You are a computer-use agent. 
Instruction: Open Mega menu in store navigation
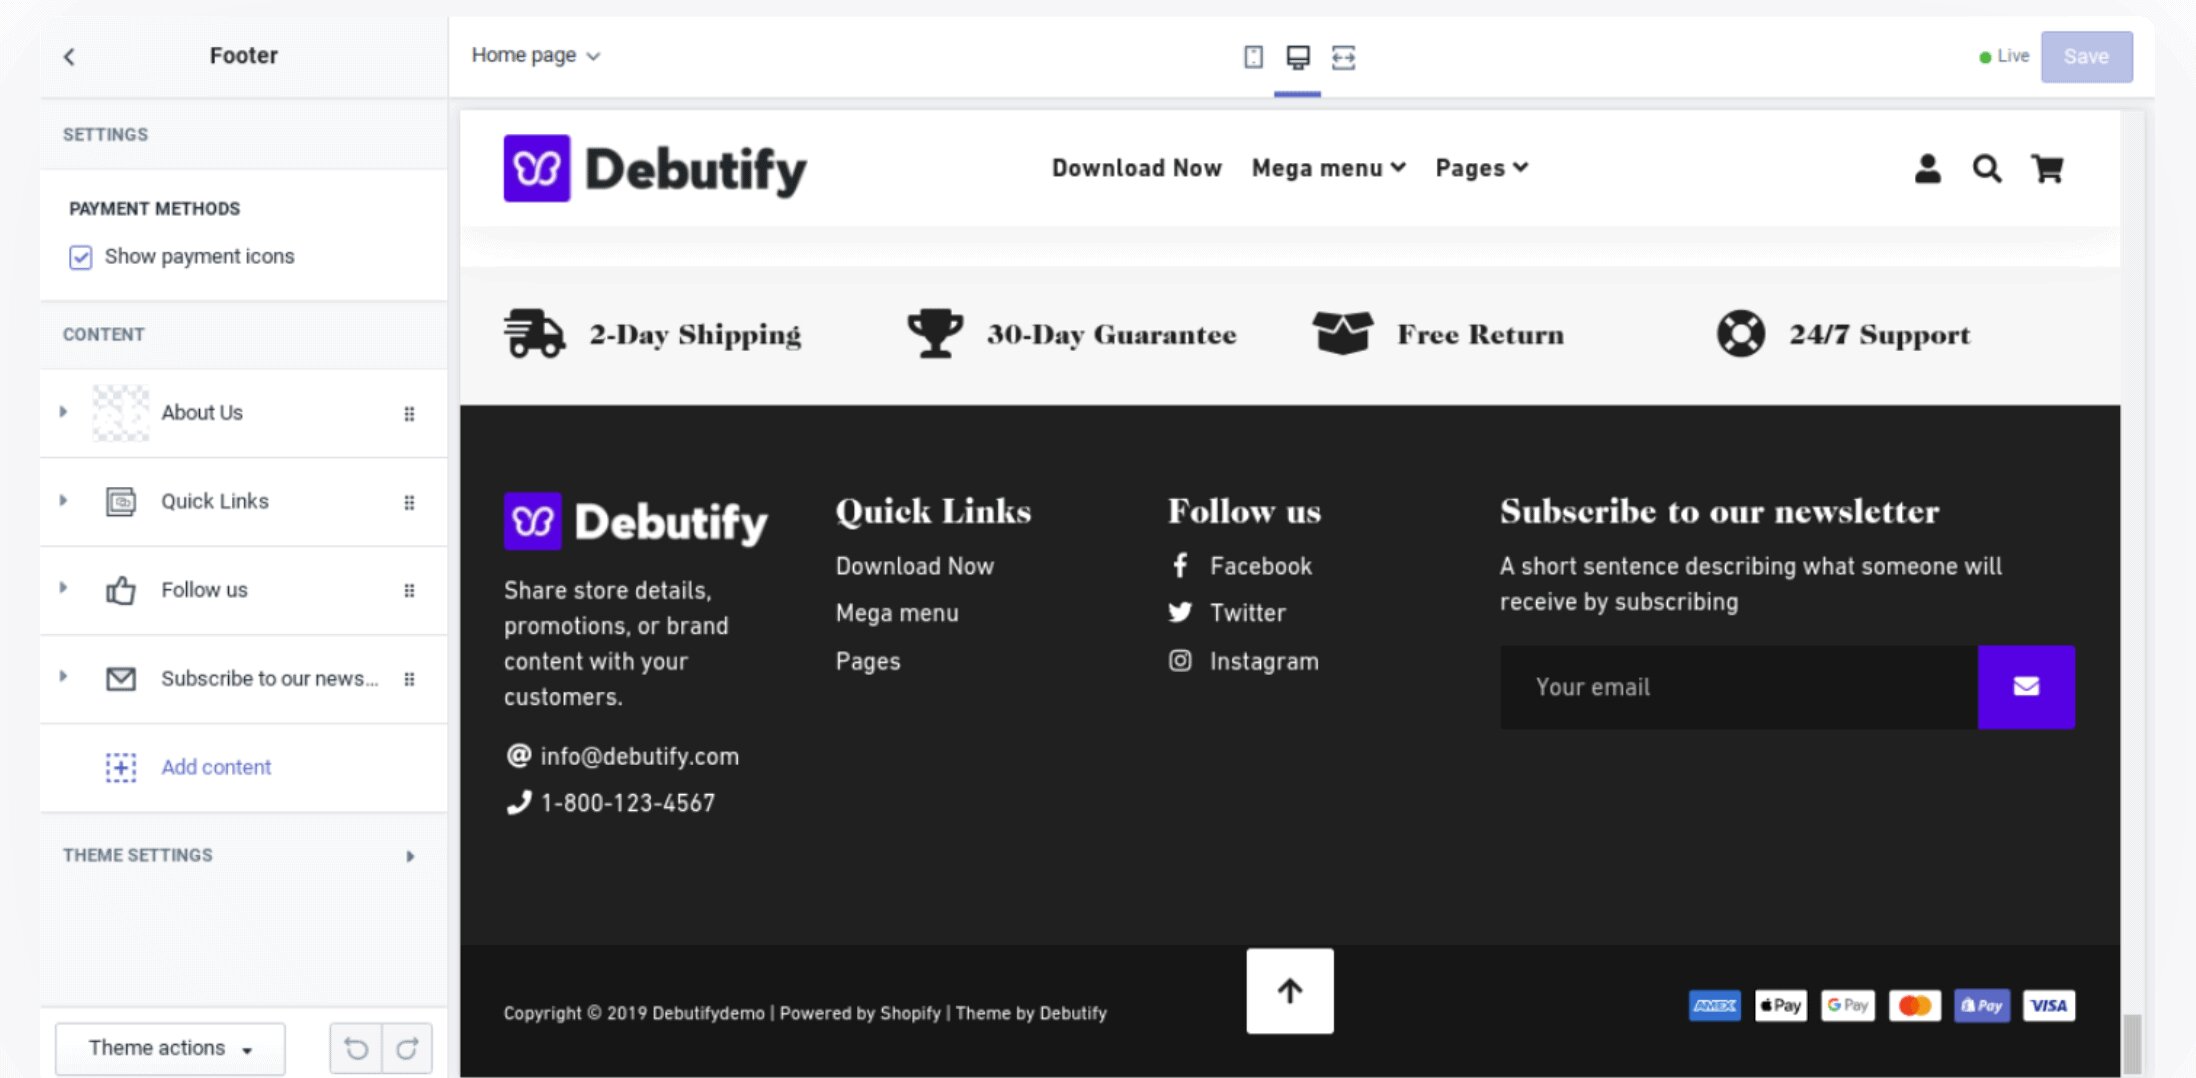point(1329,168)
